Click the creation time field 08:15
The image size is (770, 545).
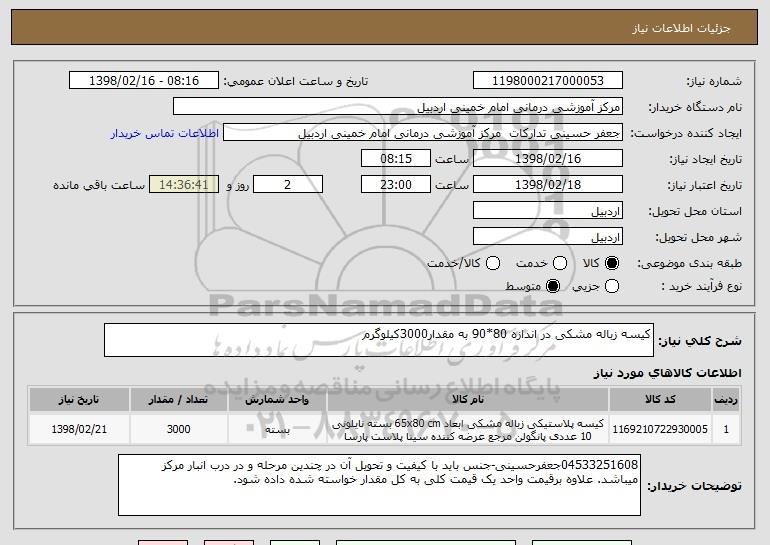396,159
